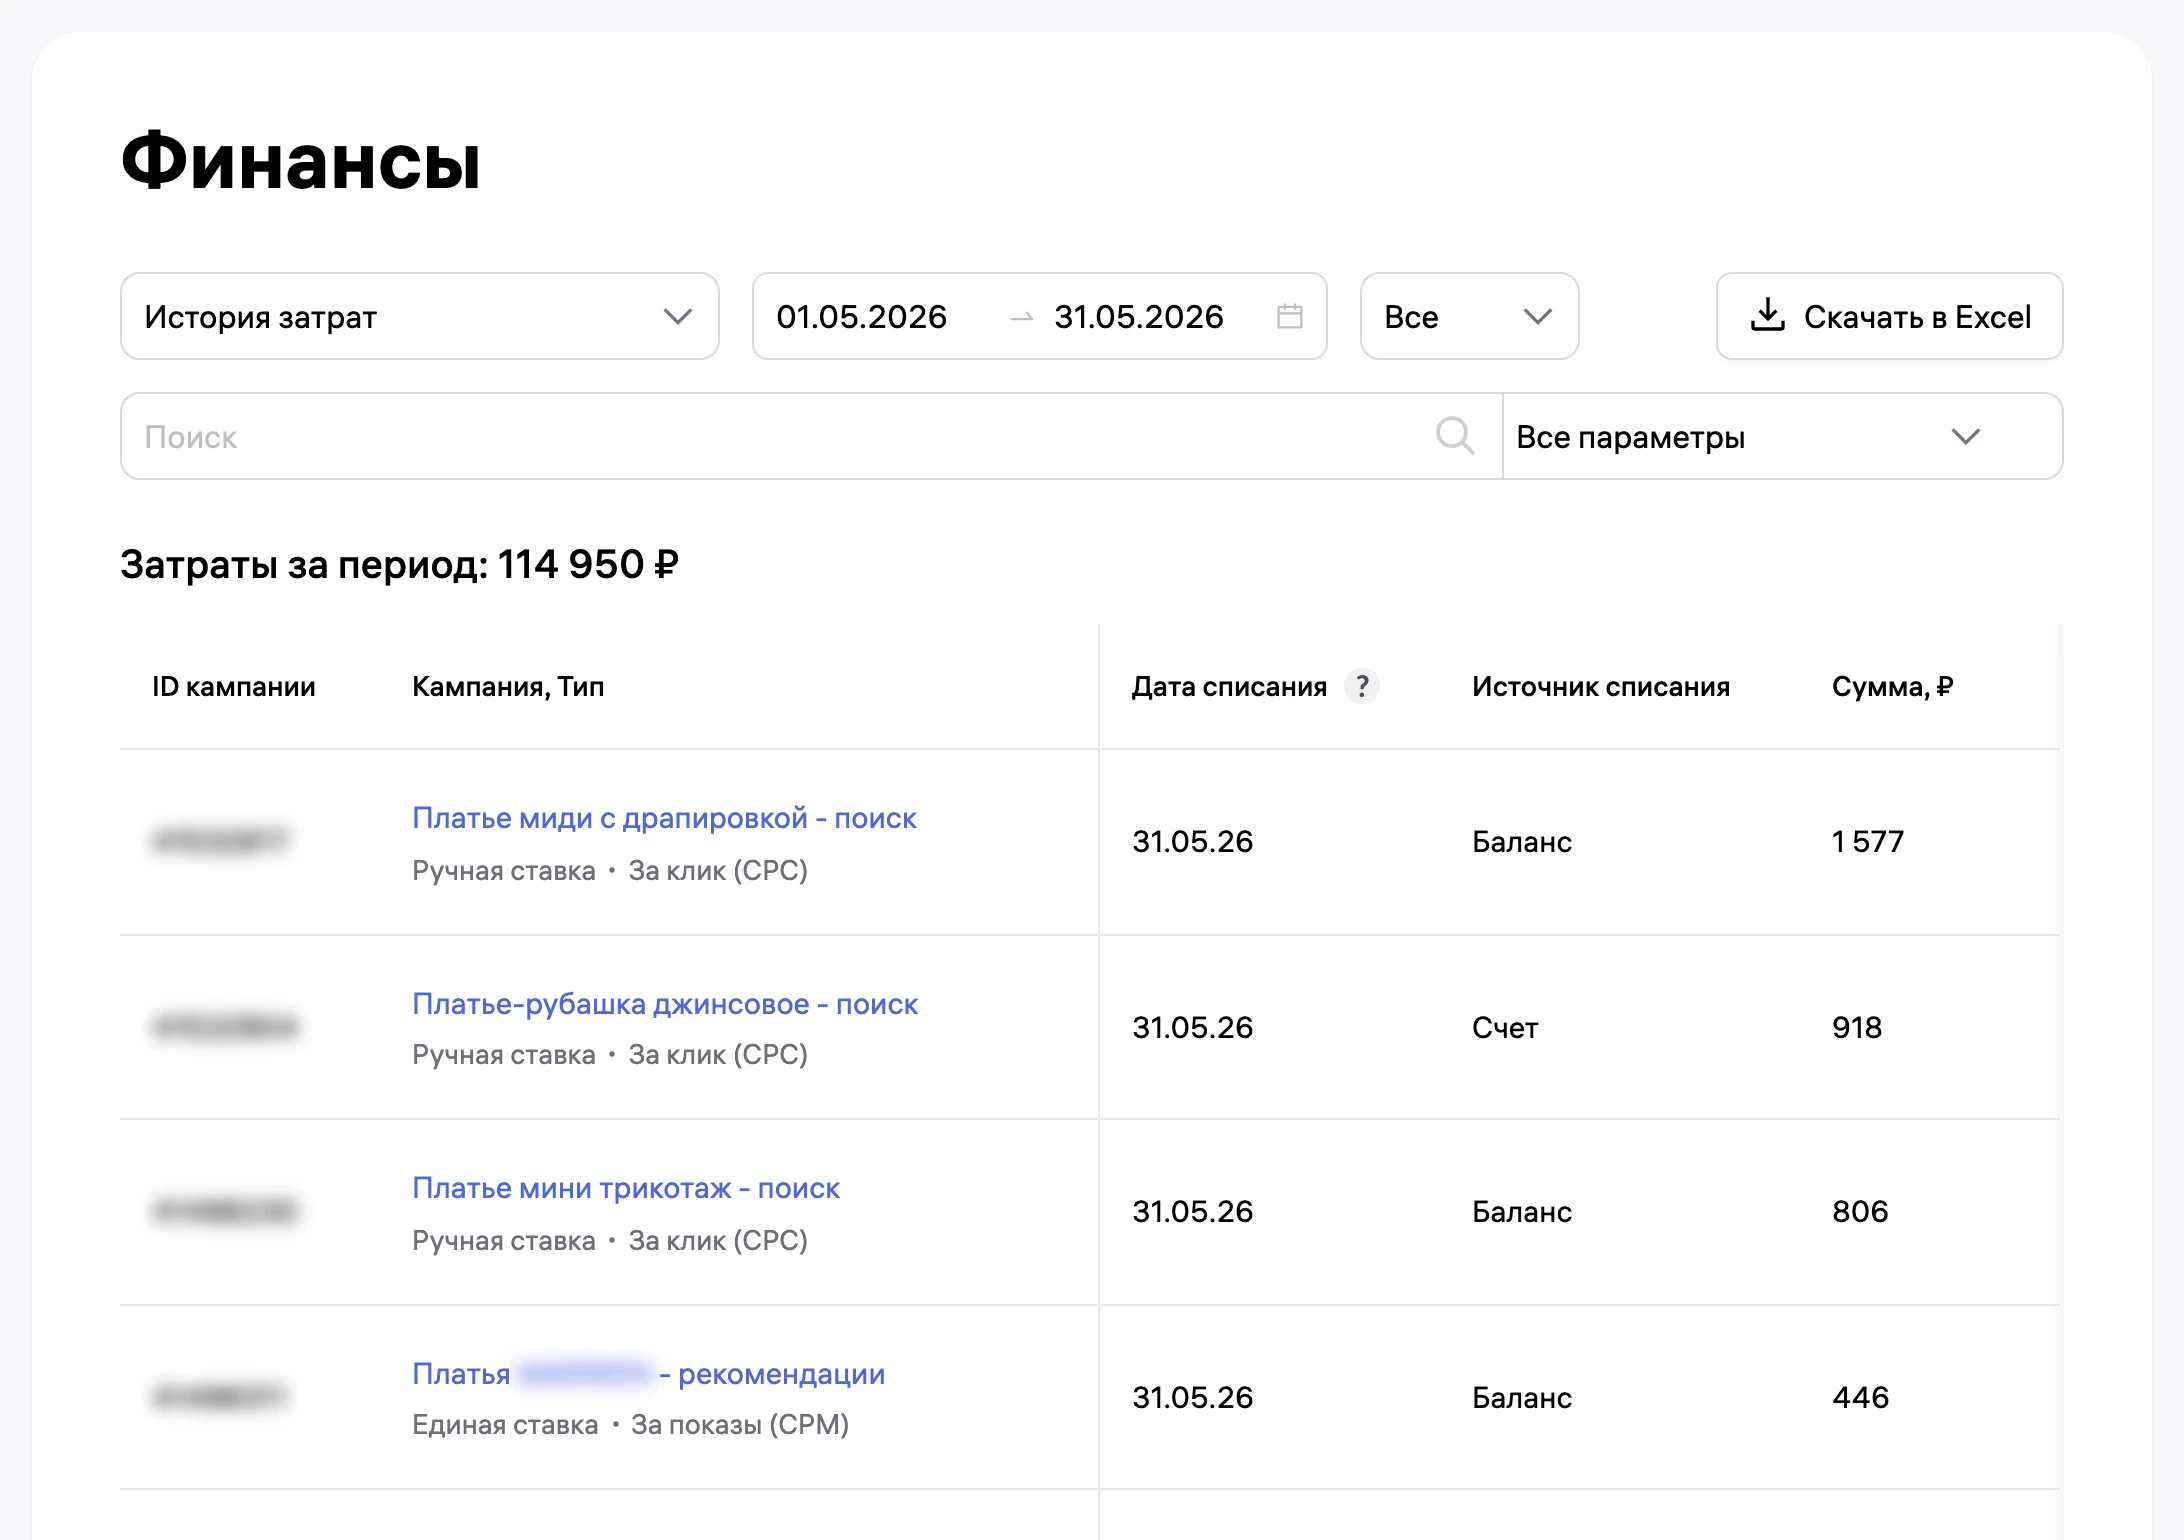The width and height of the screenshot is (2184, 1540).
Task: Click the end date 31.05.2026
Action: [x=1139, y=316]
